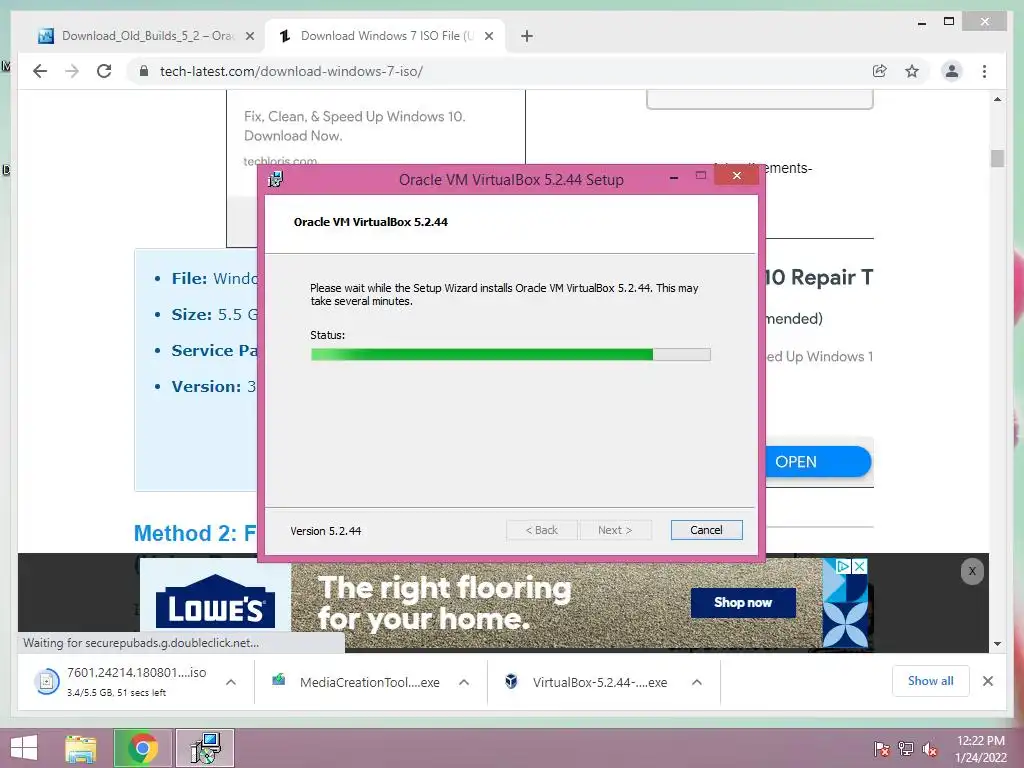Screen dimensions: 1024x768
Task: Open a new Chrome tab
Action: click(x=527, y=36)
